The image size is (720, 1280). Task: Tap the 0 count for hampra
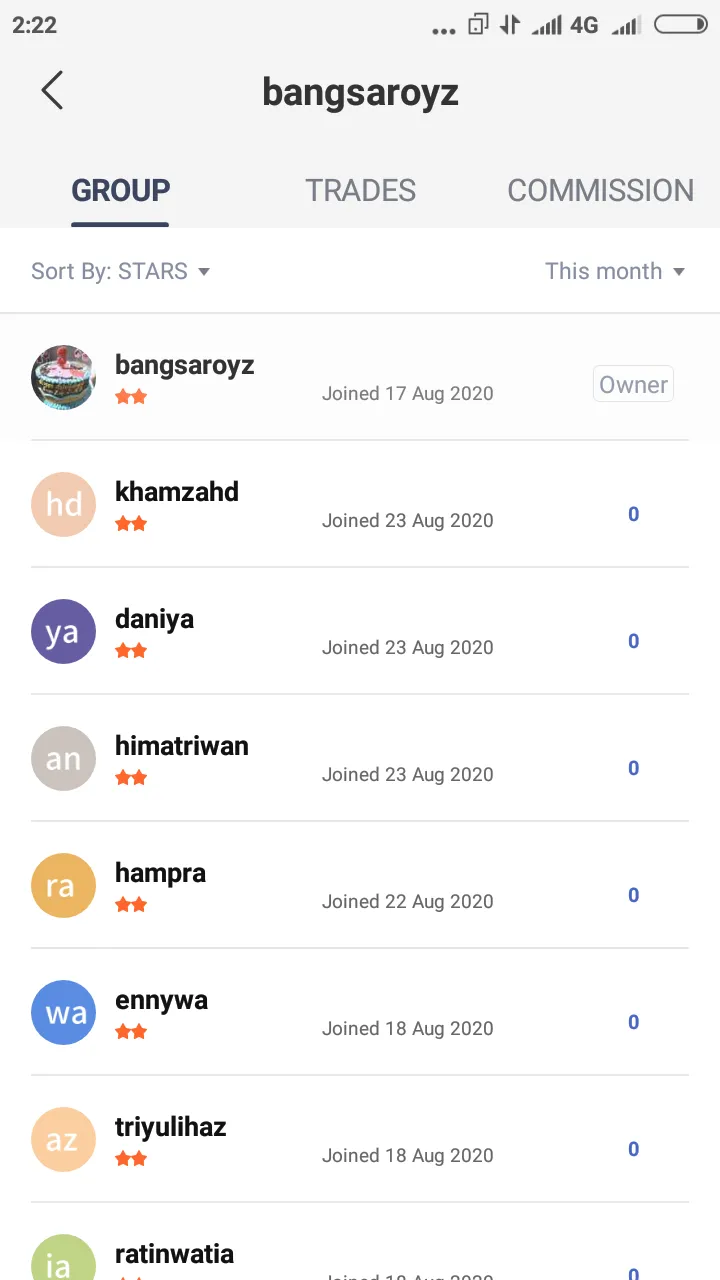pos(633,895)
